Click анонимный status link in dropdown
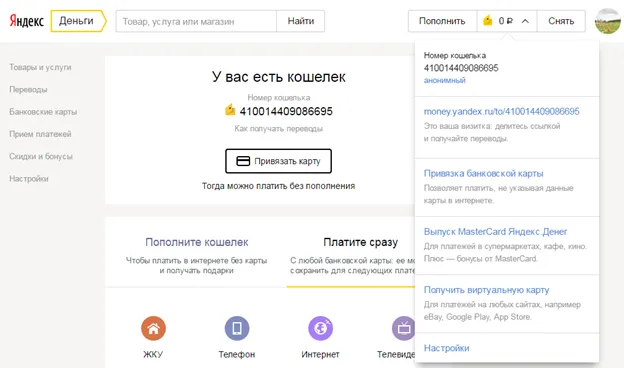This screenshot has width=624, height=368. [x=445, y=80]
